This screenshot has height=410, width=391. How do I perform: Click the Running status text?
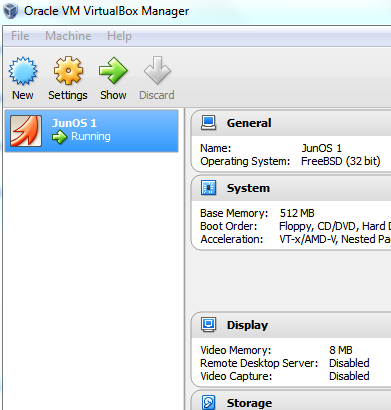[x=91, y=136]
